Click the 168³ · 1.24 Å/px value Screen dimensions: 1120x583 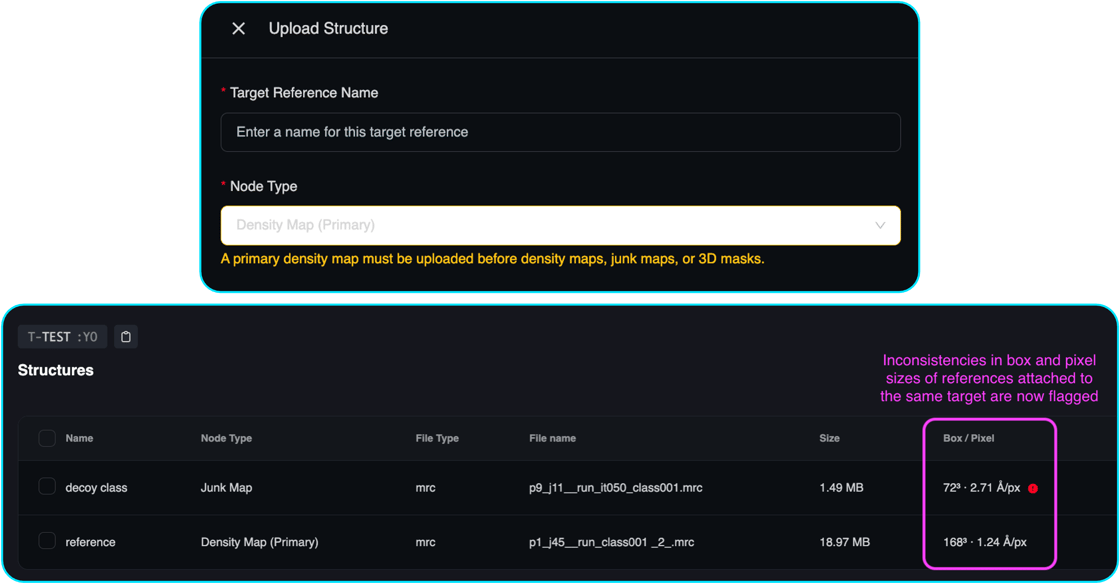tap(985, 542)
